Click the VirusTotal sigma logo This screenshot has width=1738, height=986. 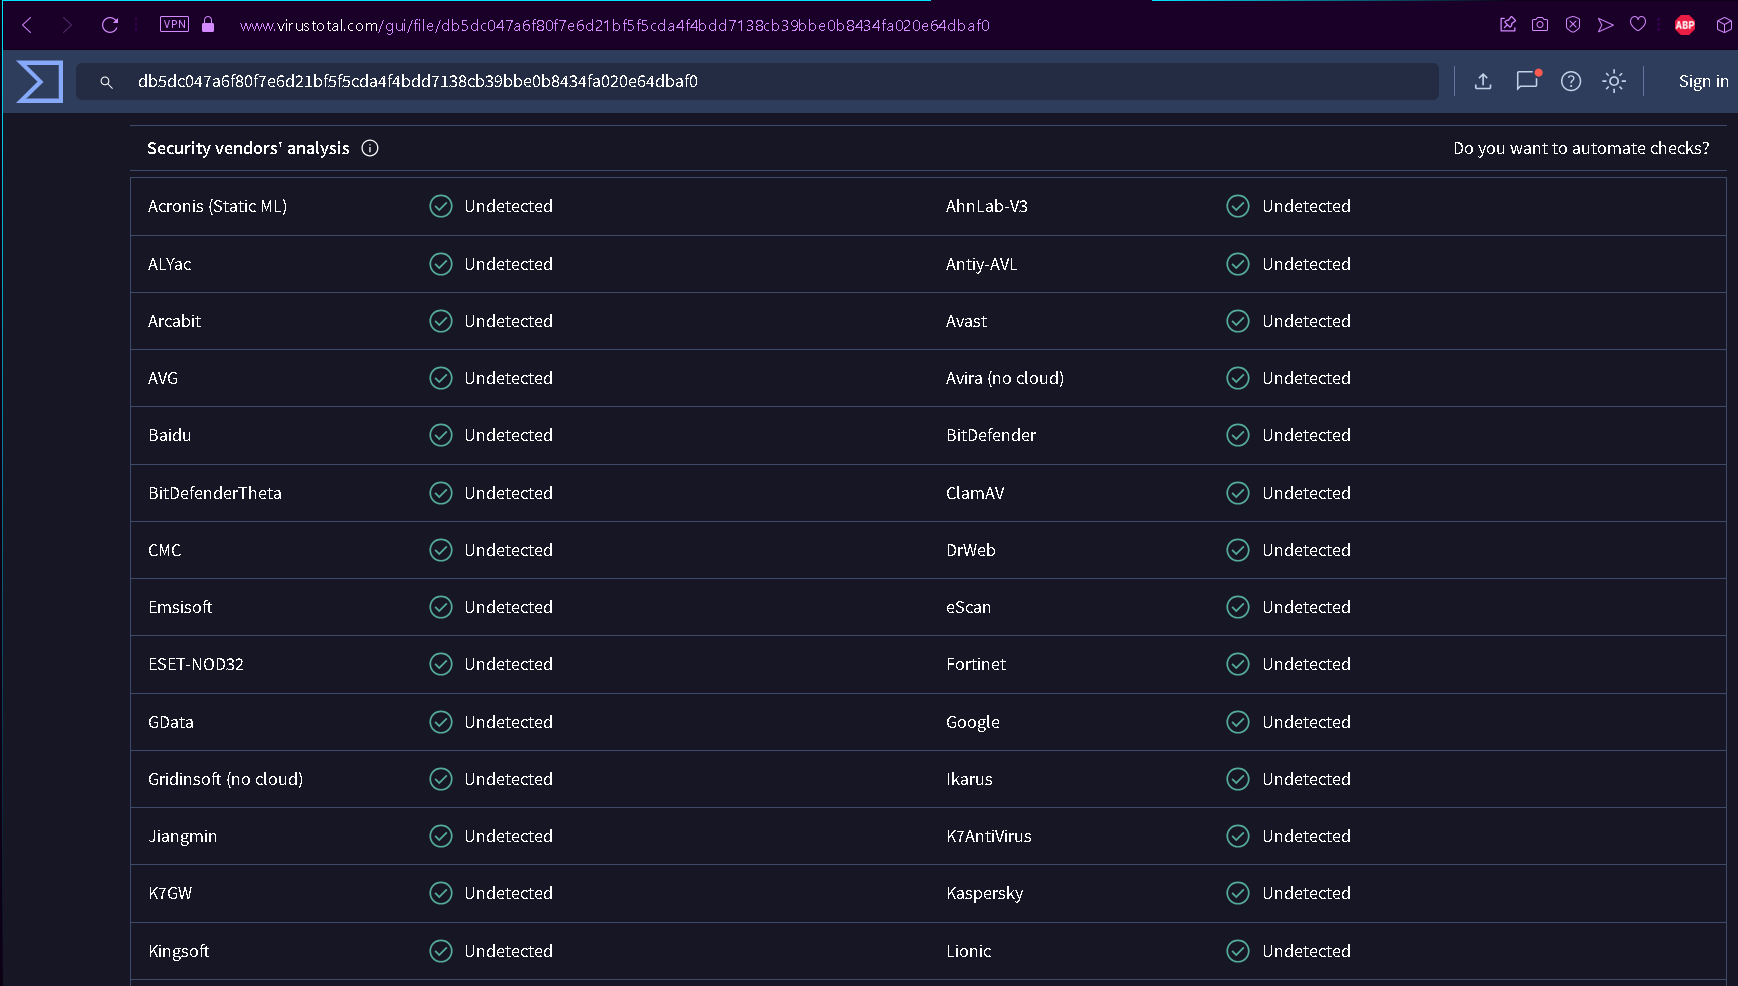point(40,82)
